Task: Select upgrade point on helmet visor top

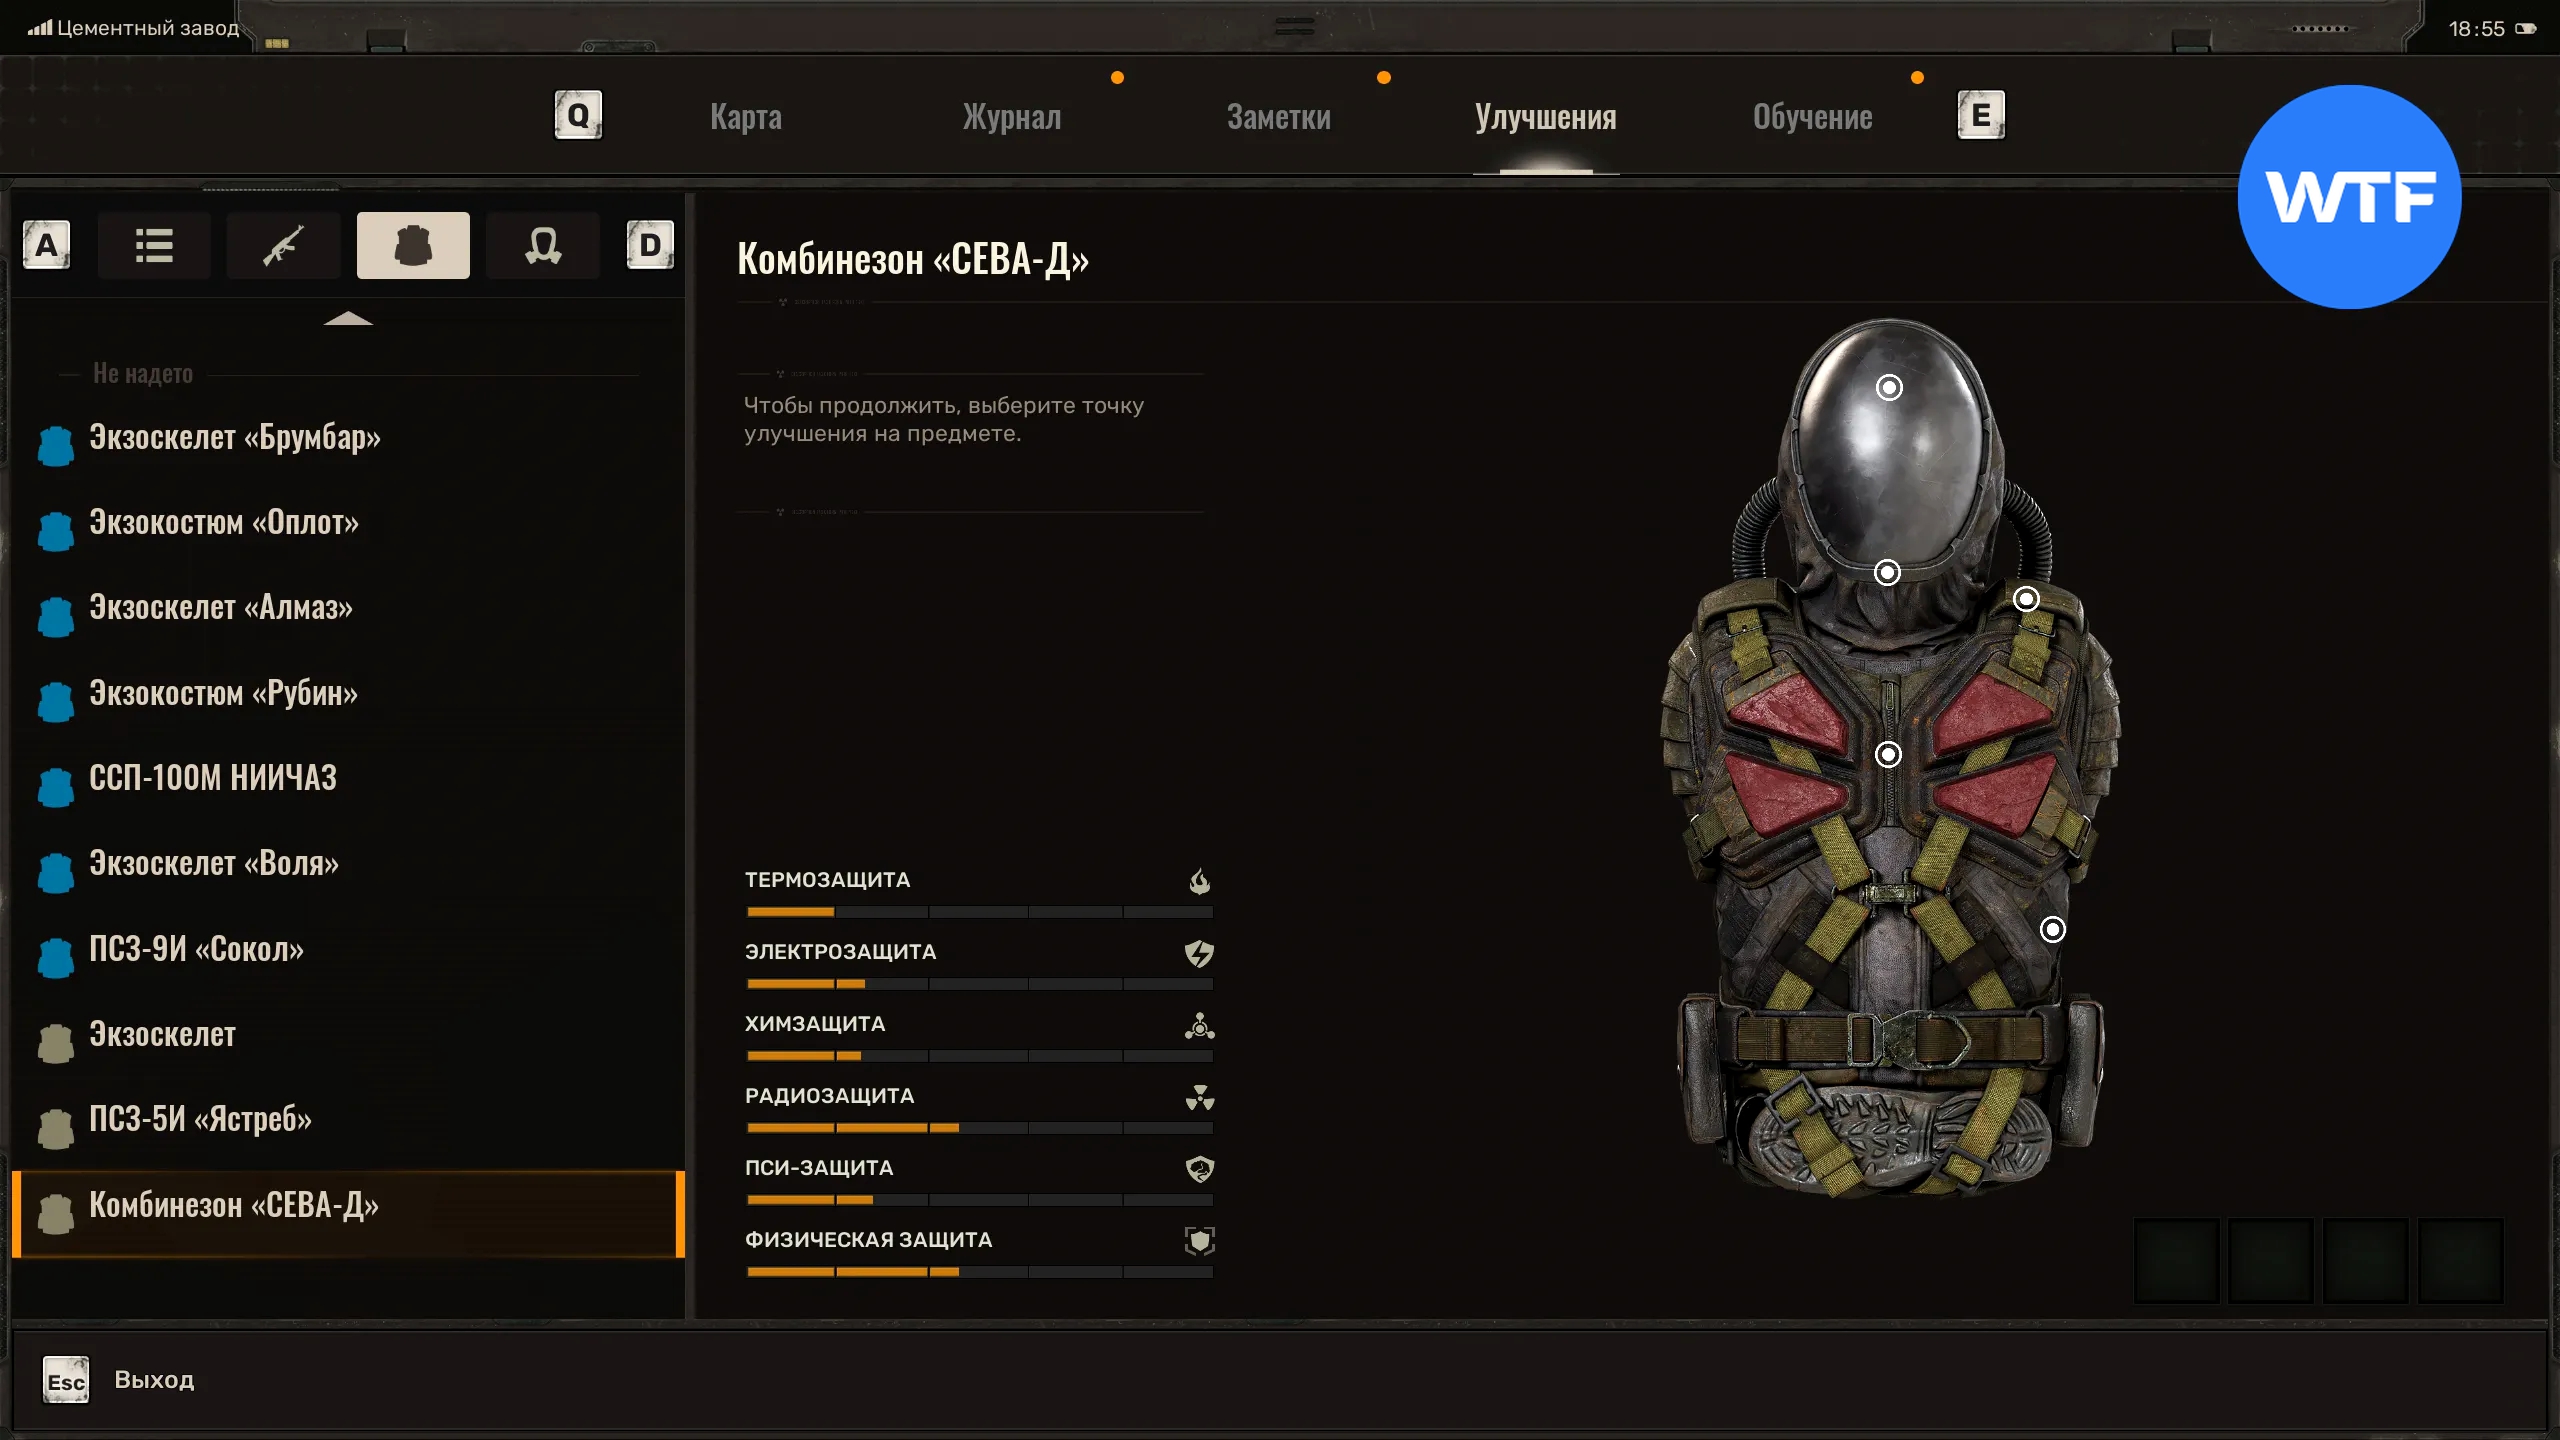Action: (x=1888, y=388)
